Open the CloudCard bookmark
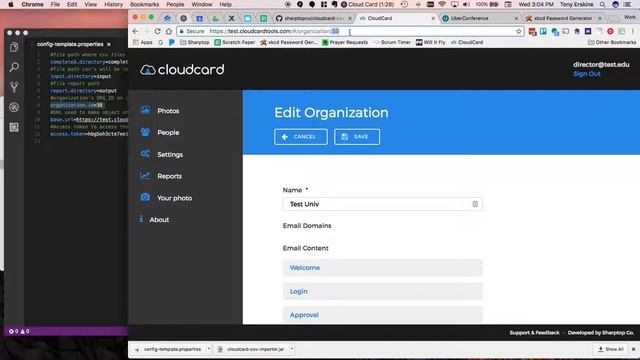This screenshot has height=360, width=640. click(x=467, y=42)
